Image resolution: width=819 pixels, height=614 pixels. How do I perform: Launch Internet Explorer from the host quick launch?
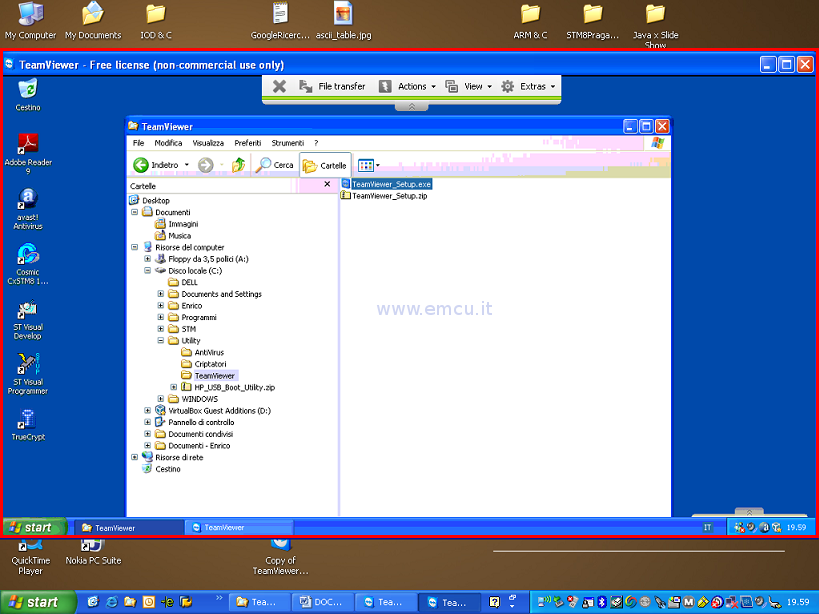click(x=111, y=602)
